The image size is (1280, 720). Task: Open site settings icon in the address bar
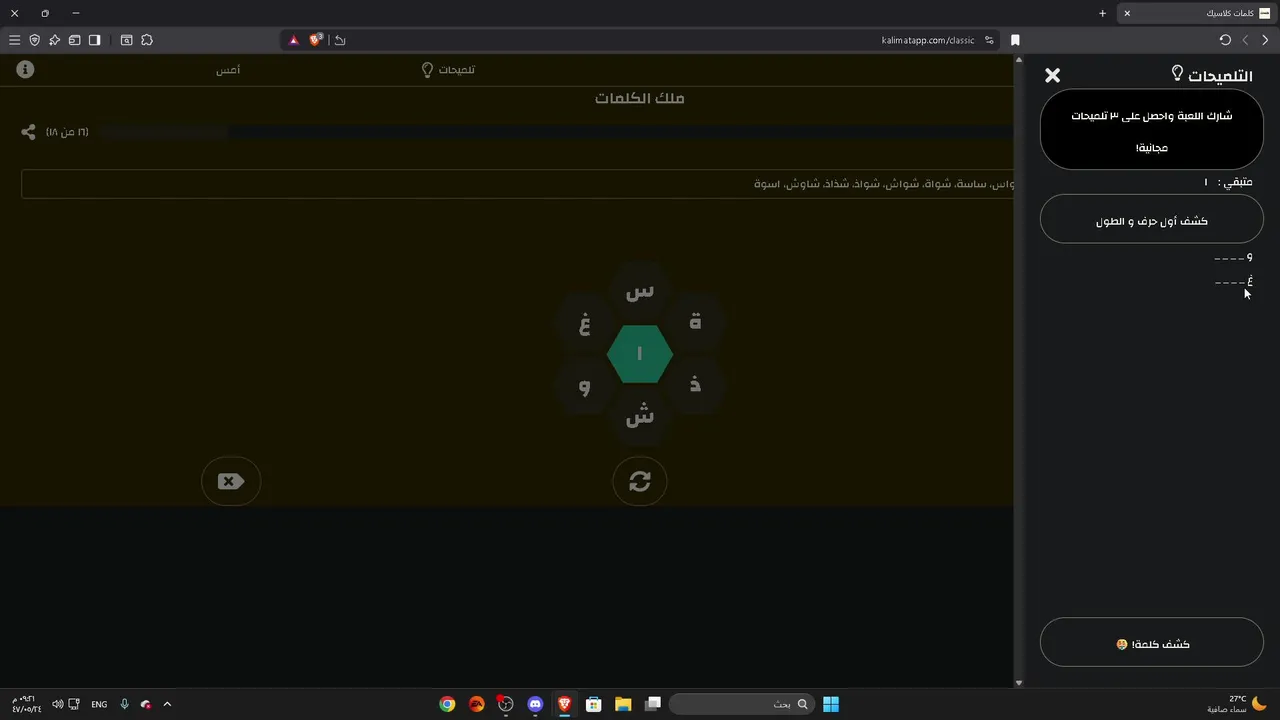pos(989,40)
